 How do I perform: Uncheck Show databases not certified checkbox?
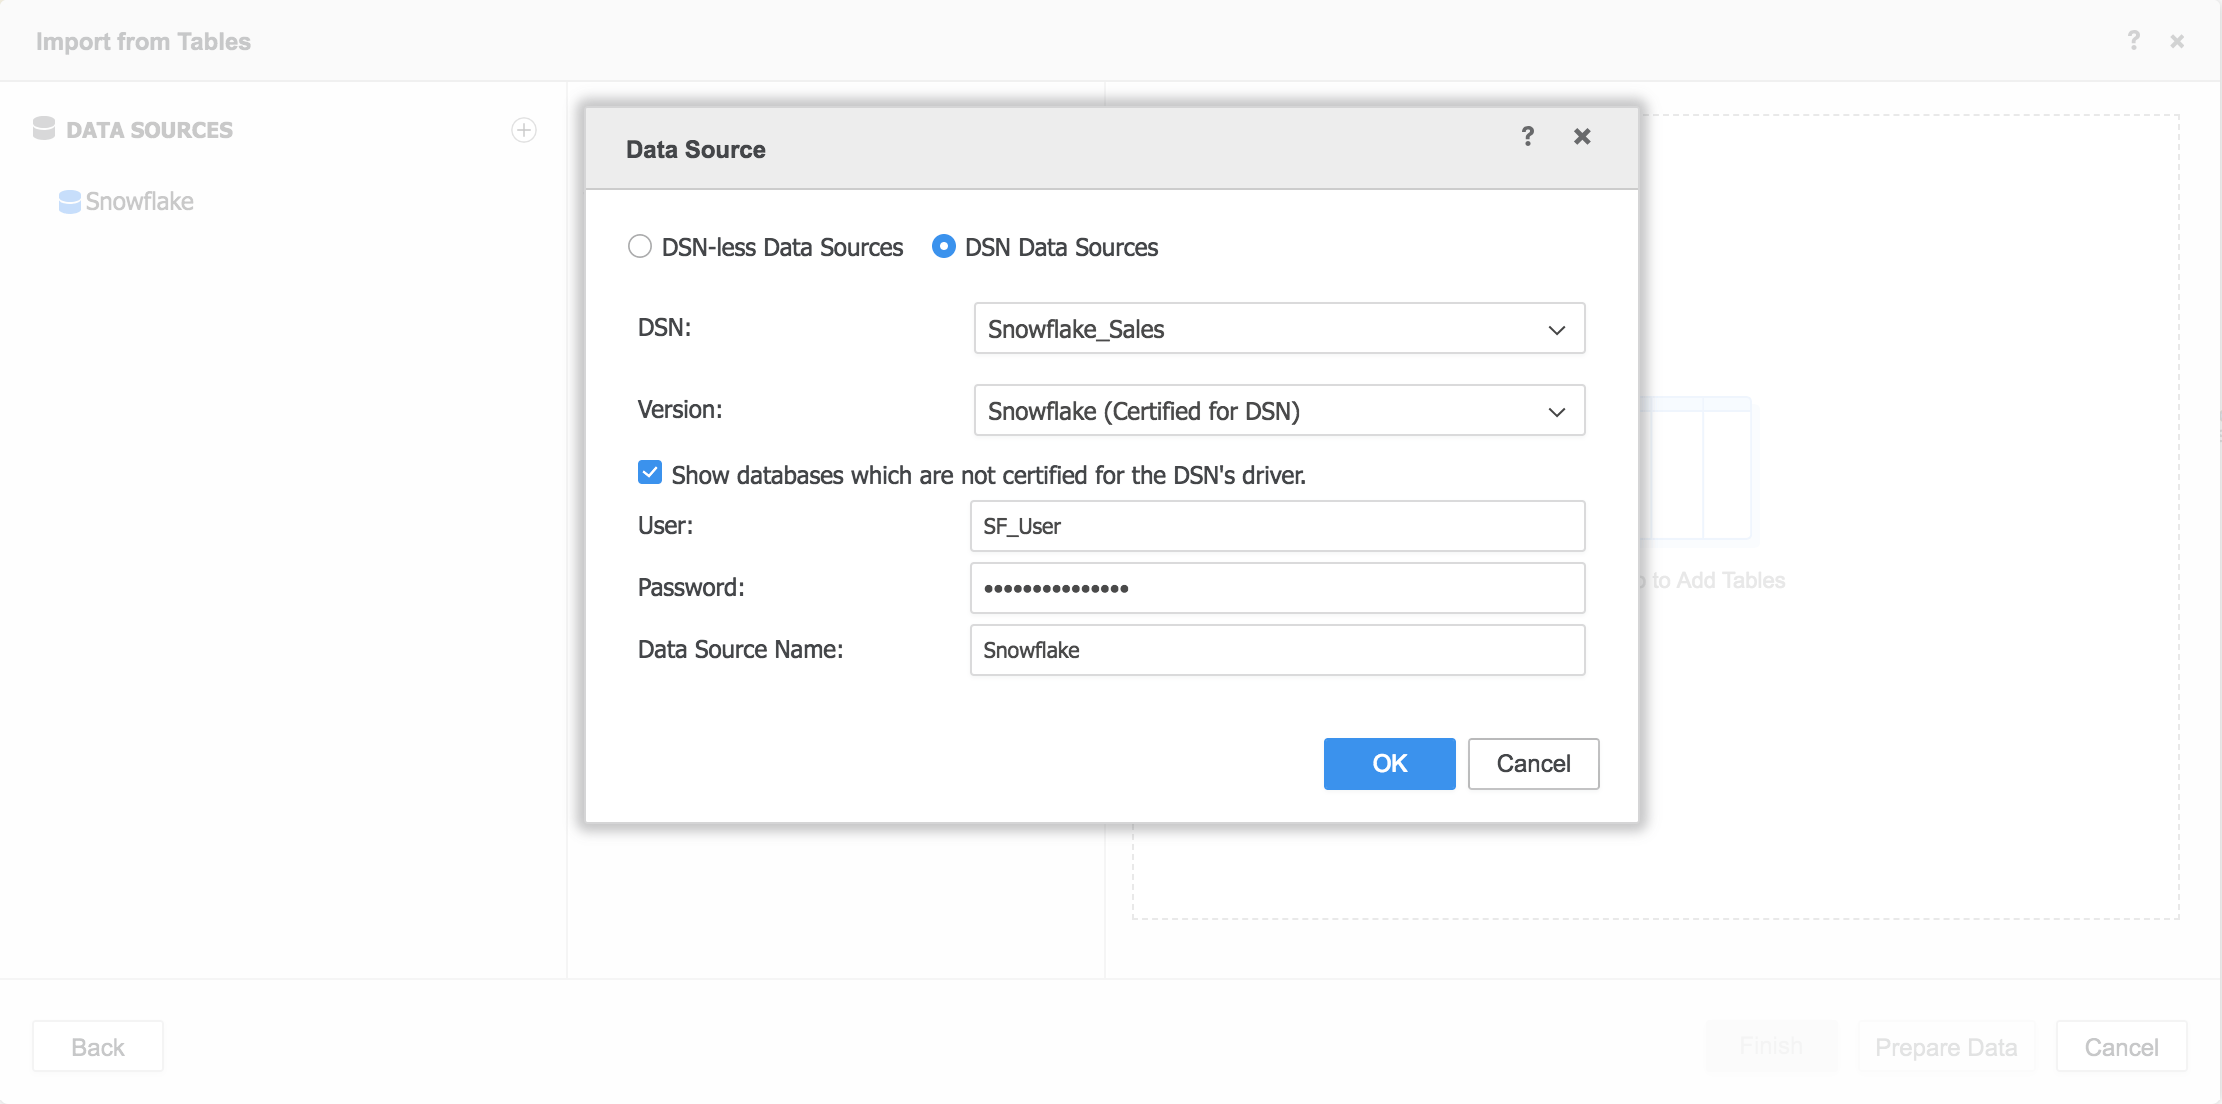coord(650,473)
